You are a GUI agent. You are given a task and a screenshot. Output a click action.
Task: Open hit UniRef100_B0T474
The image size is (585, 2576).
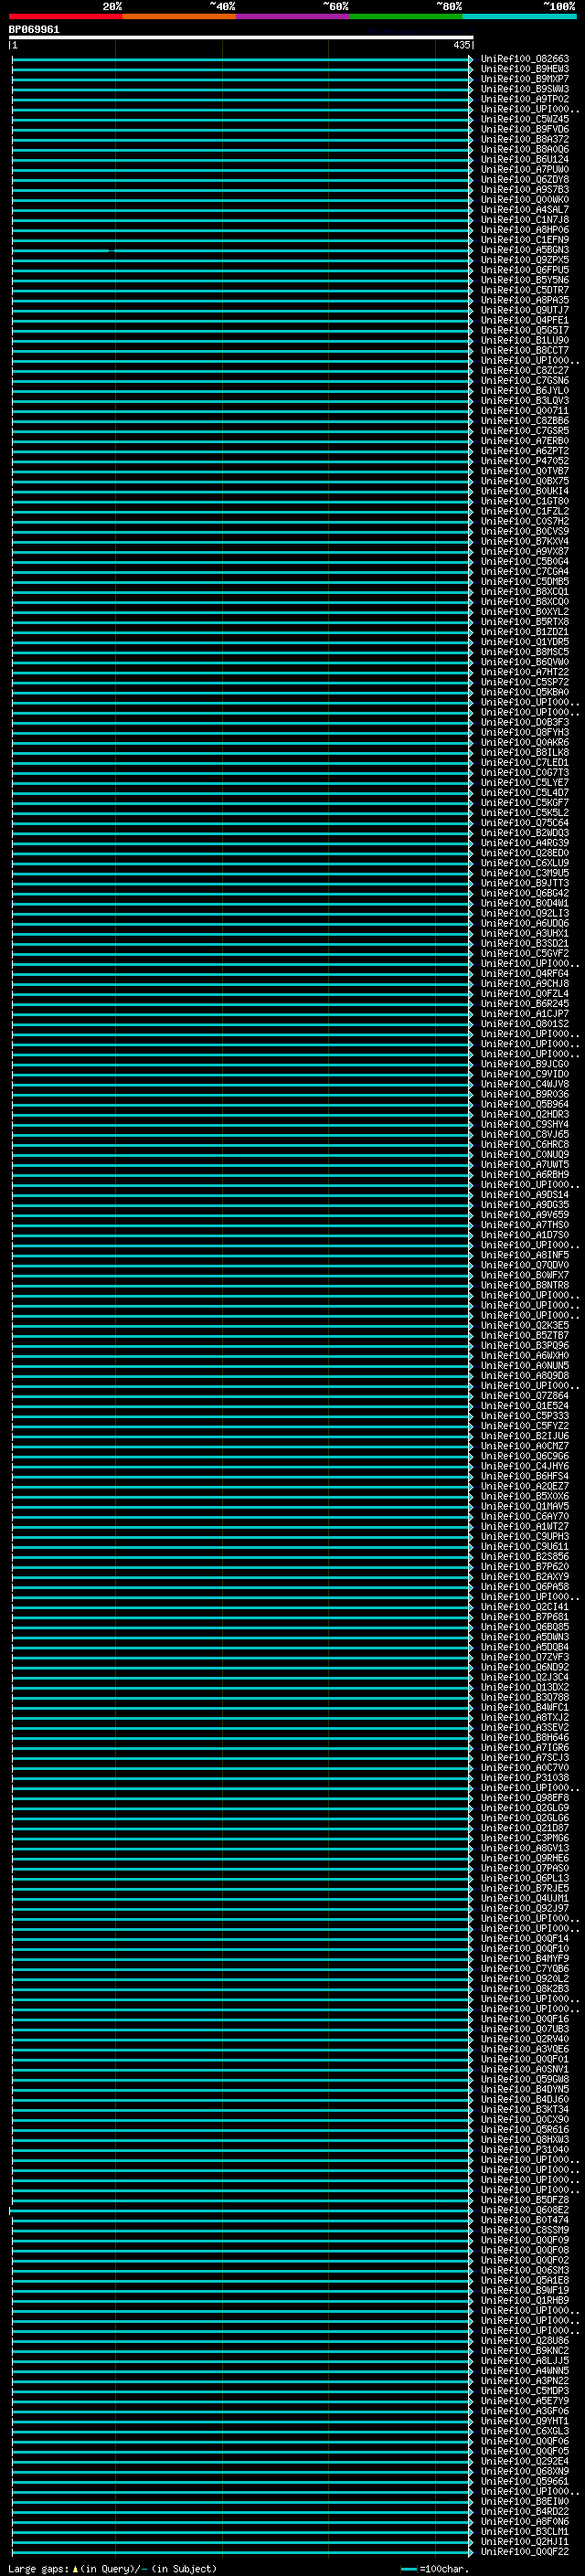[524, 2219]
